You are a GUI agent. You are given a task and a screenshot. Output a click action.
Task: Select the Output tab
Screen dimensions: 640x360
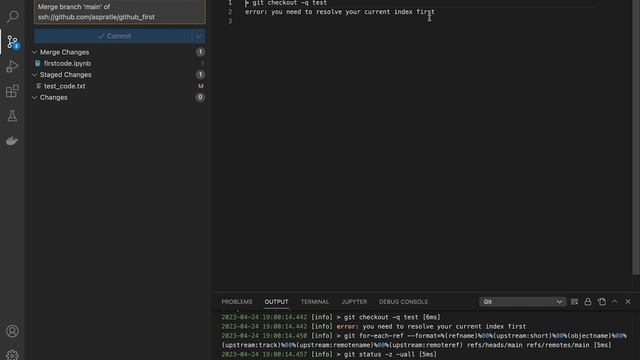pos(276,302)
